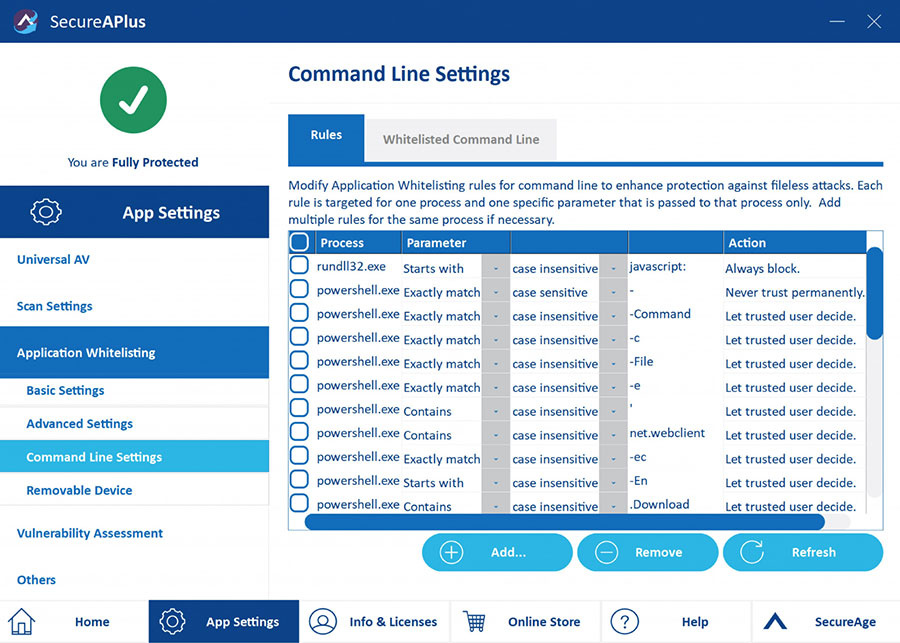The height and width of the screenshot is (643, 900).
Task: Check the powershell.exe '-ec' rule checkbox
Action: (299, 456)
